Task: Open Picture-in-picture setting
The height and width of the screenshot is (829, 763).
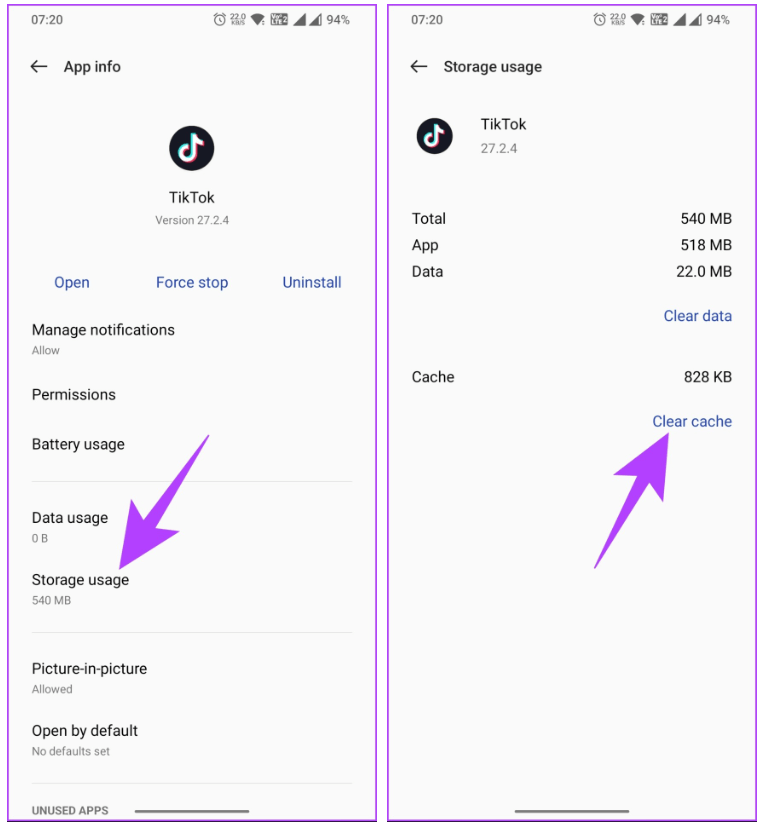Action: click(89, 677)
